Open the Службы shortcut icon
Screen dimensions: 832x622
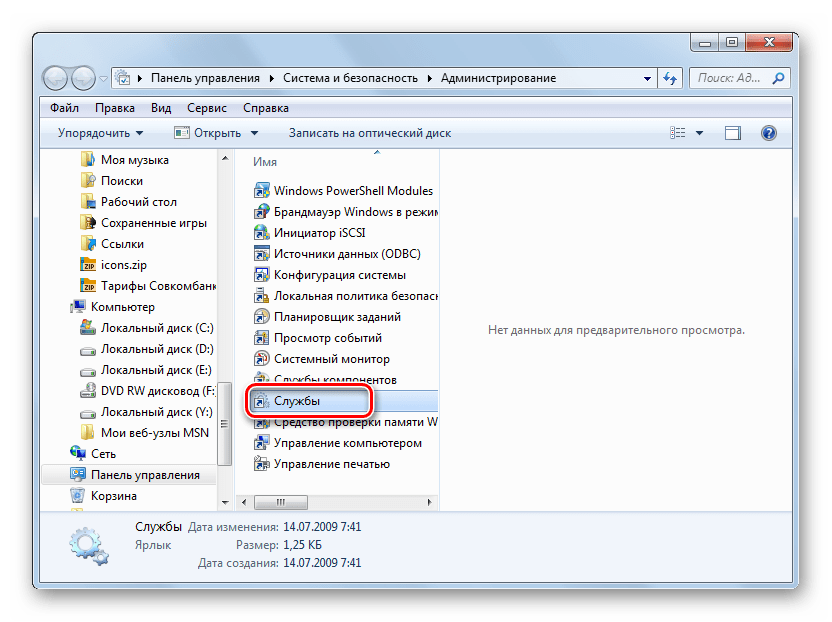point(262,401)
